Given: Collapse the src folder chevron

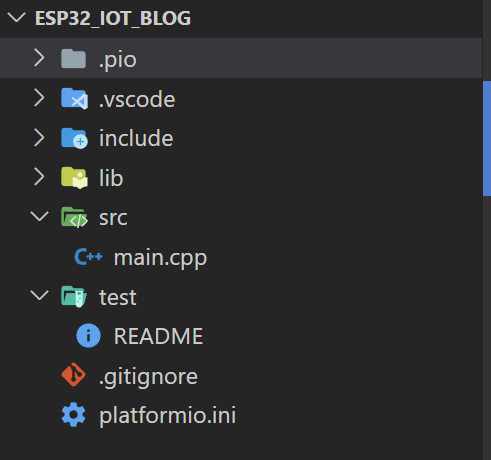Looking at the screenshot, I should [x=40, y=217].
